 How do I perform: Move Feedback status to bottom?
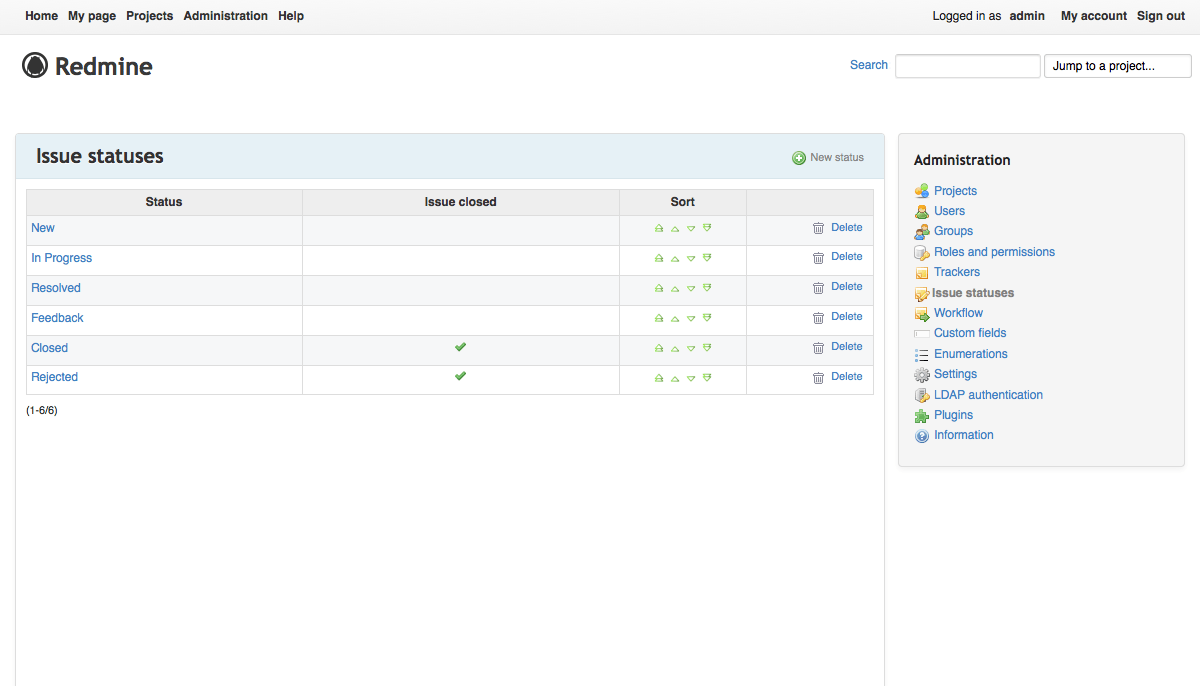pos(707,318)
